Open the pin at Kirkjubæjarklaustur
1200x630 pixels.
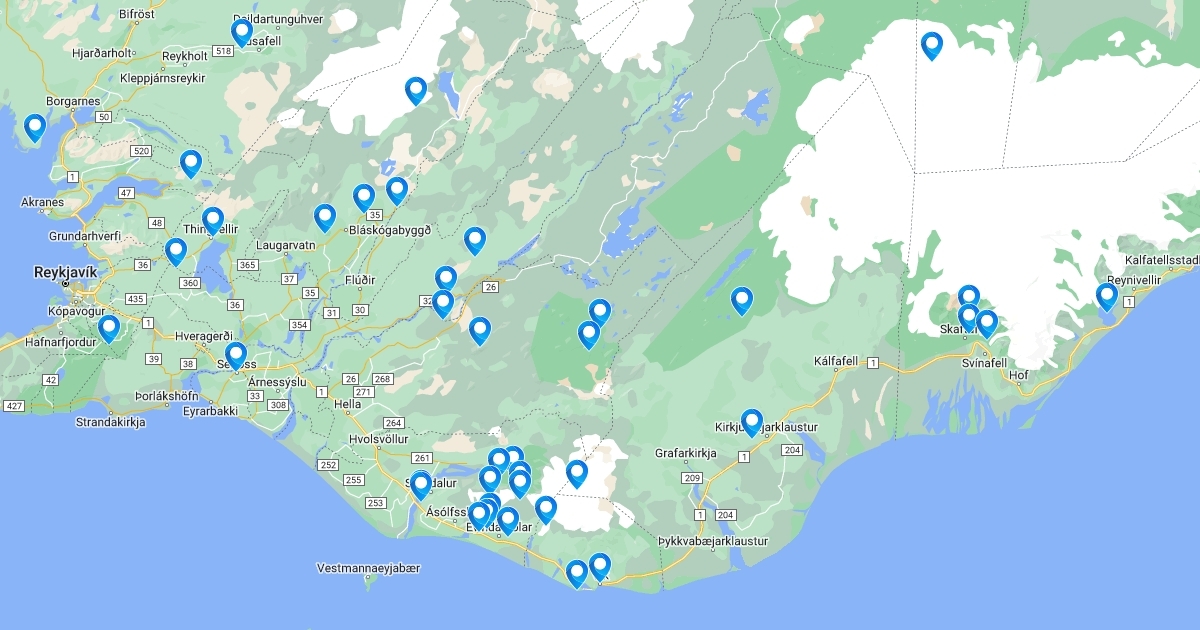752,422
